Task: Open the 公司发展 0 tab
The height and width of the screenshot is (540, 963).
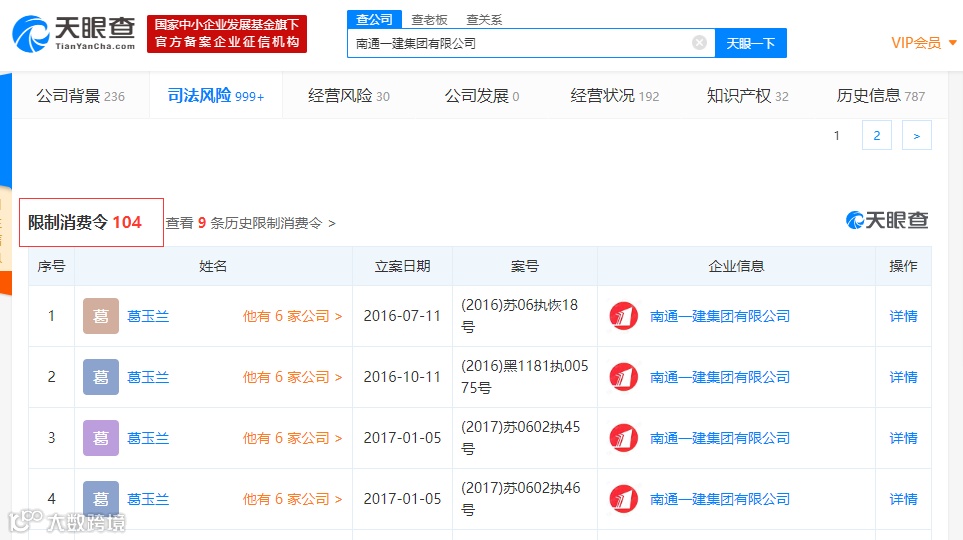Action: [482, 96]
